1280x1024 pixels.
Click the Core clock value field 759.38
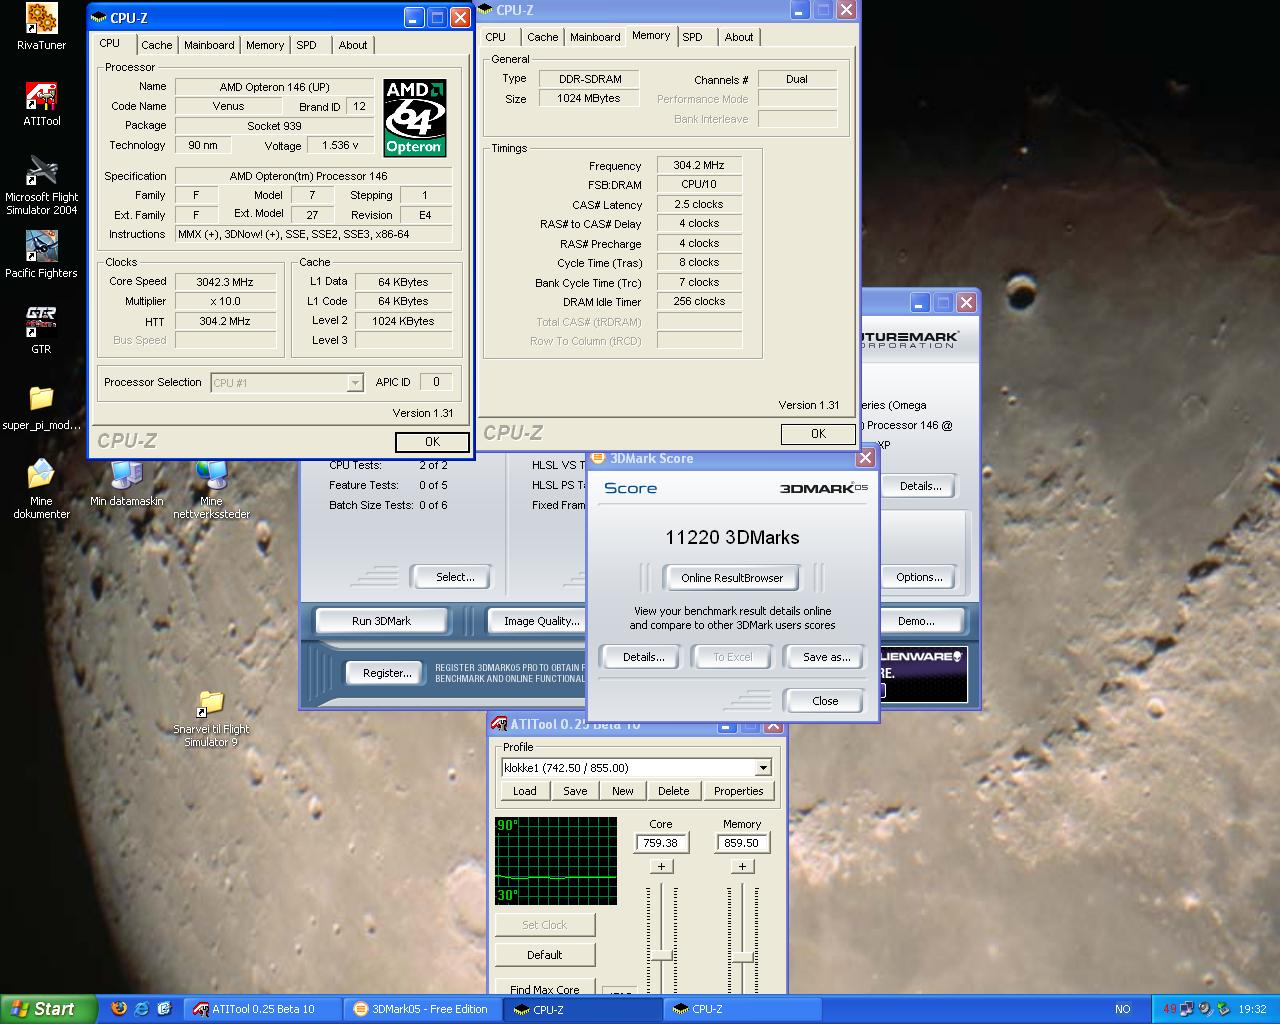point(661,843)
